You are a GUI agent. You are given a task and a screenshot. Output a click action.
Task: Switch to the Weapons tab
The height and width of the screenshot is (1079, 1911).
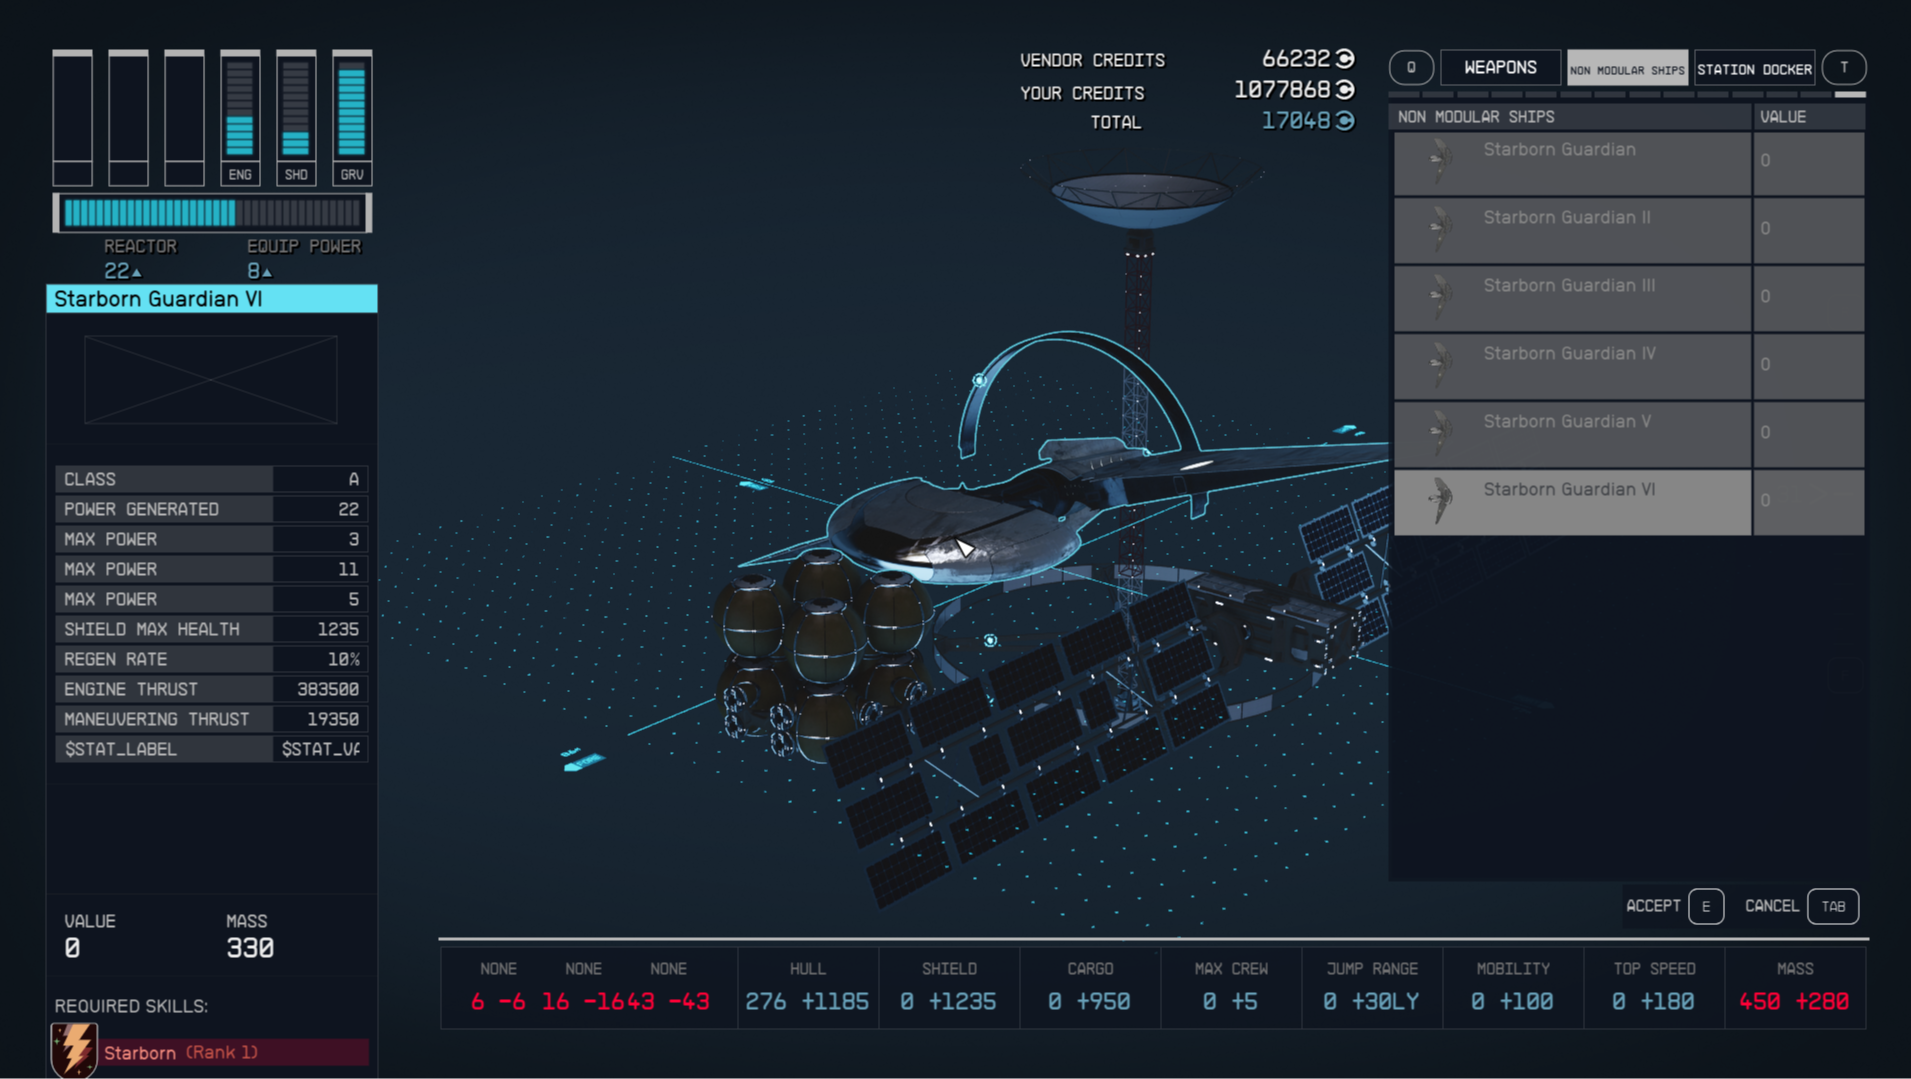coord(1500,67)
